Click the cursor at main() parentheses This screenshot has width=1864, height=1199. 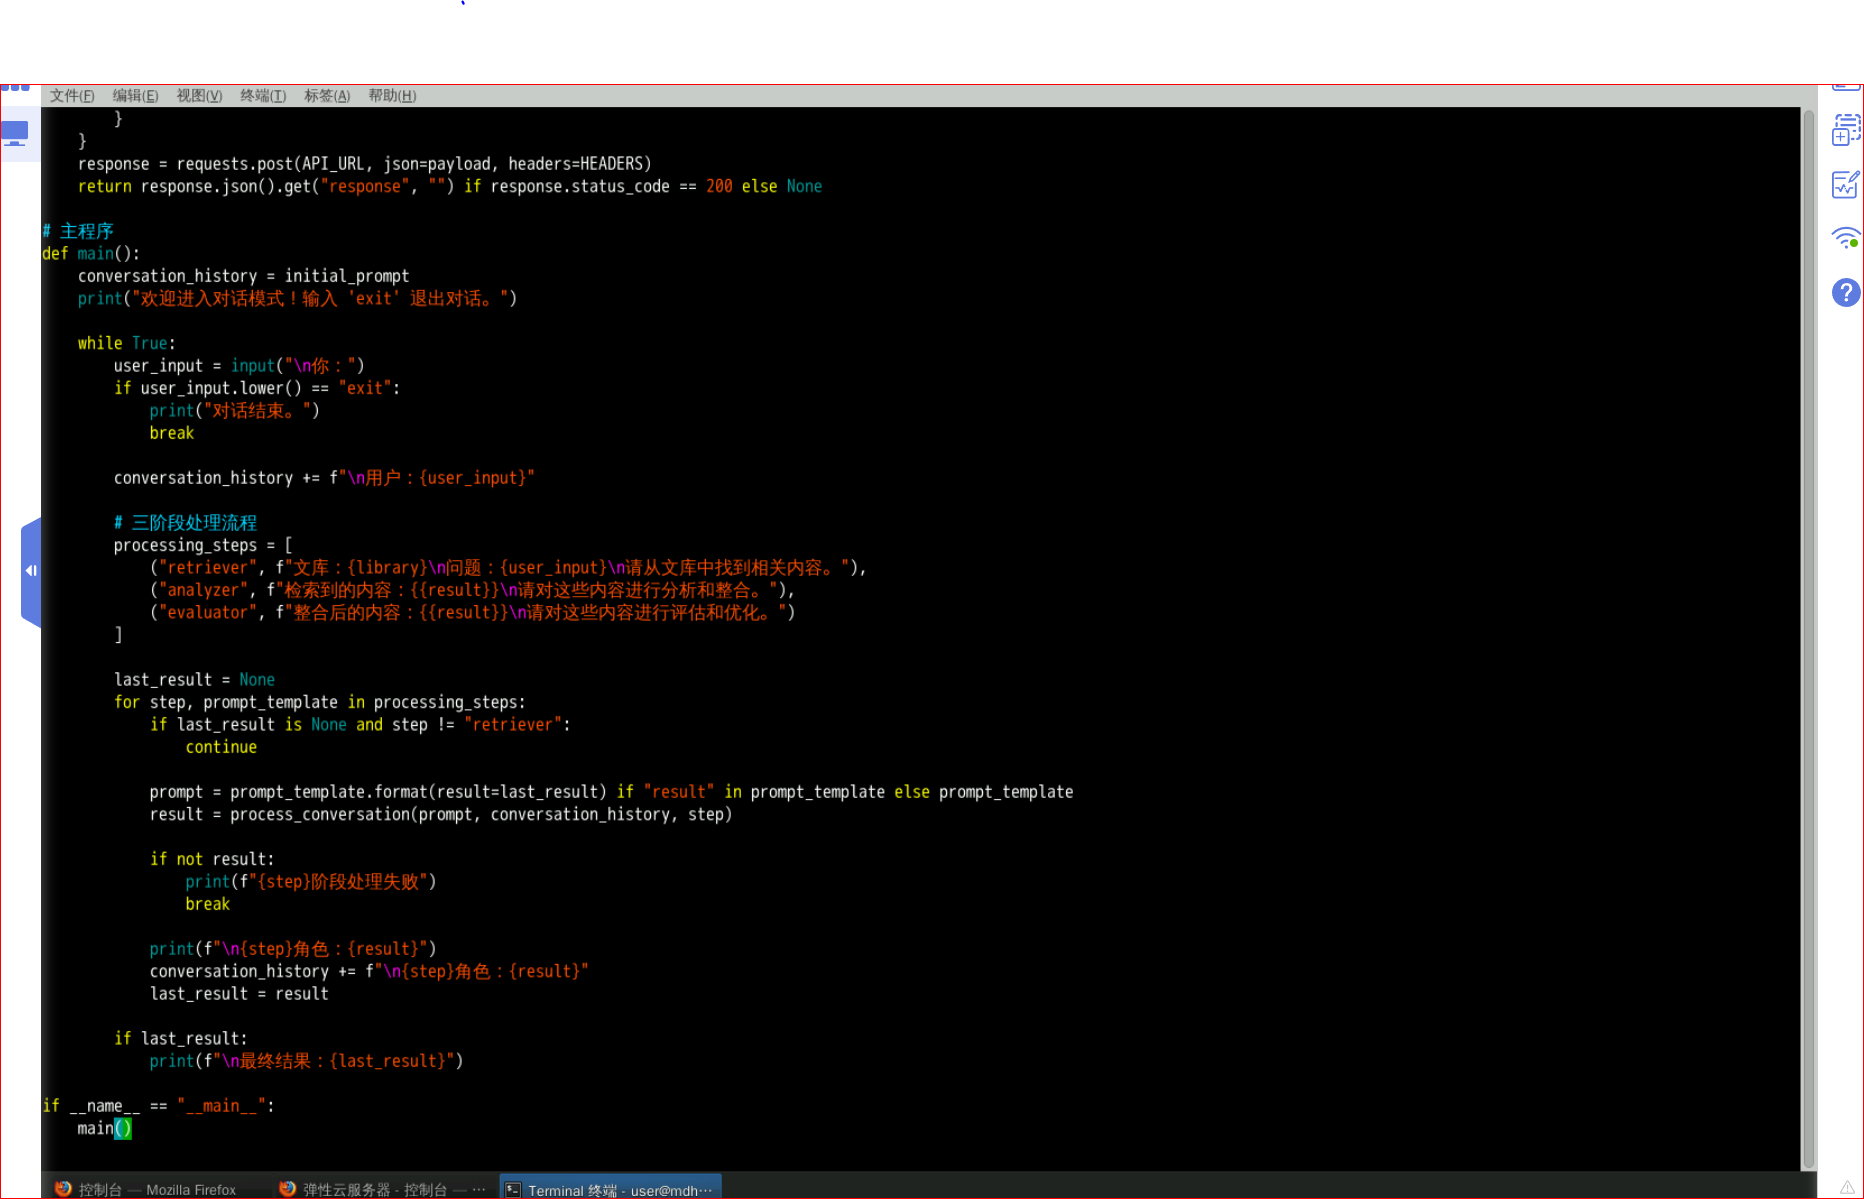coord(123,1129)
